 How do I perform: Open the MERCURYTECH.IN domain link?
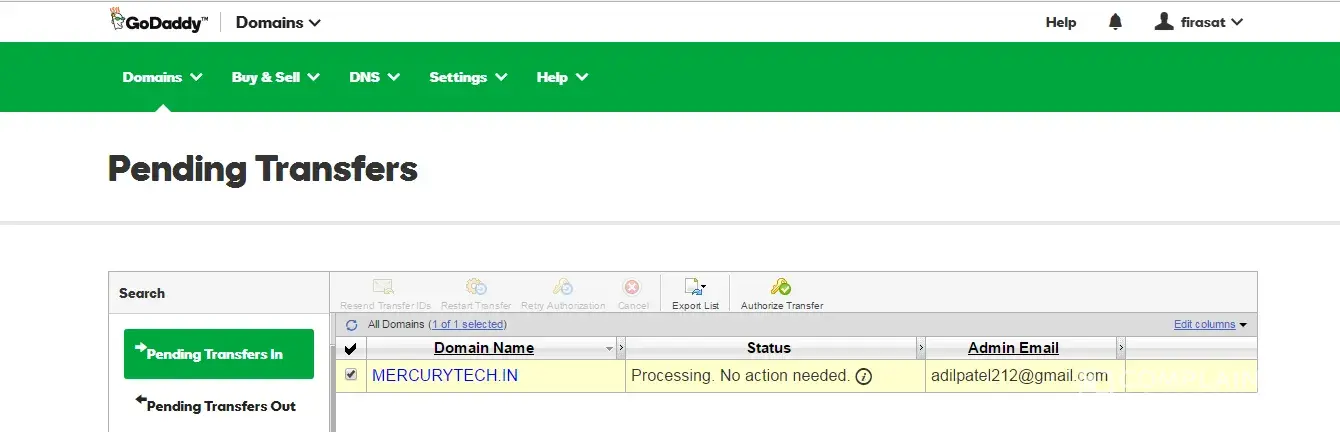[445, 376]
